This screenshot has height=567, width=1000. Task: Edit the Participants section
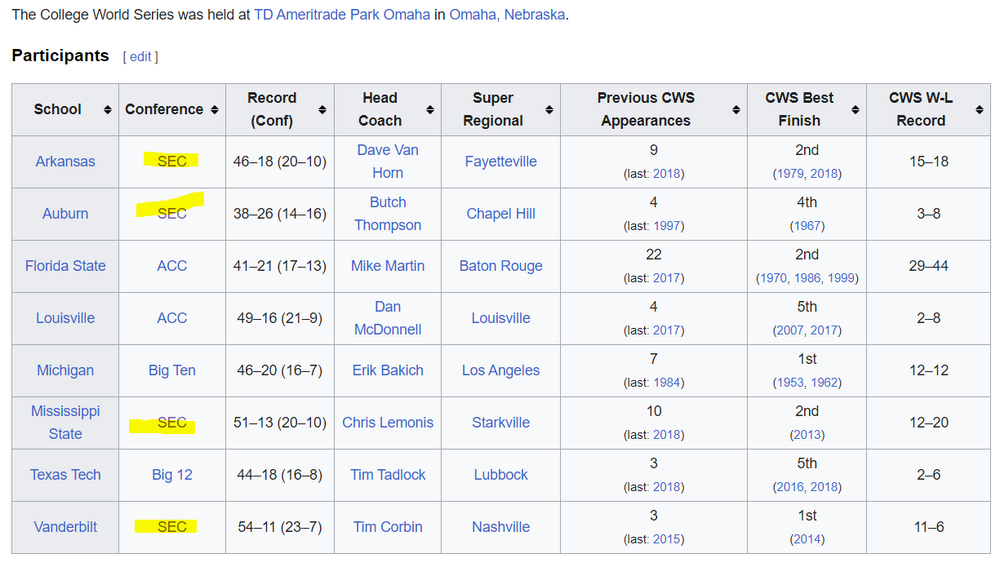(x=140, y=57)
